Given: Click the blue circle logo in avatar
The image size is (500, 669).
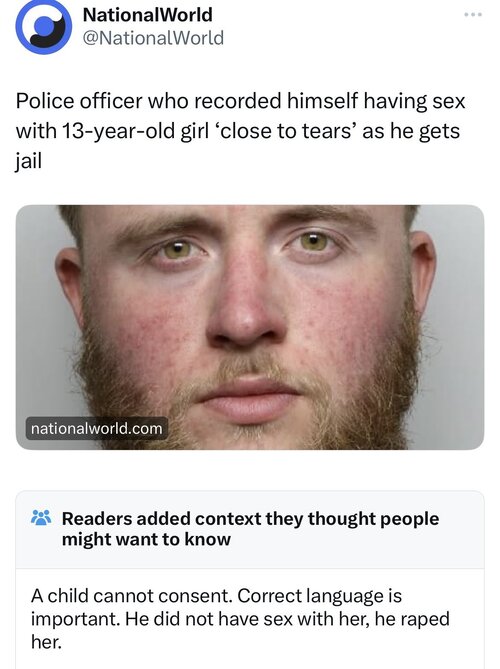Looking at the screenshot, I should (x=44, y=27).
